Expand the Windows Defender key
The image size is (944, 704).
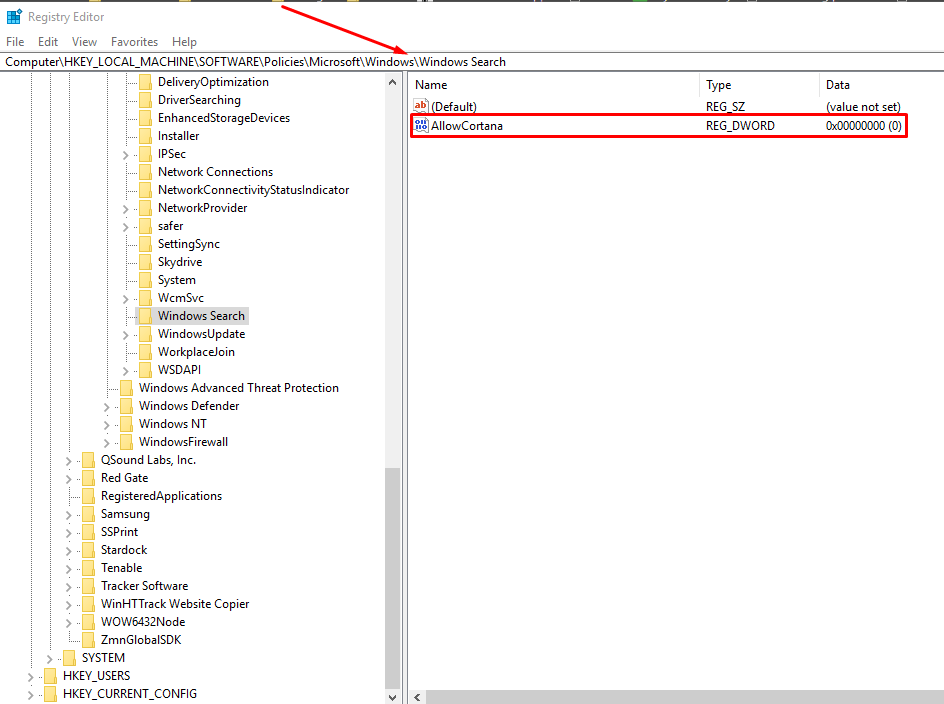tap(107, 407)
